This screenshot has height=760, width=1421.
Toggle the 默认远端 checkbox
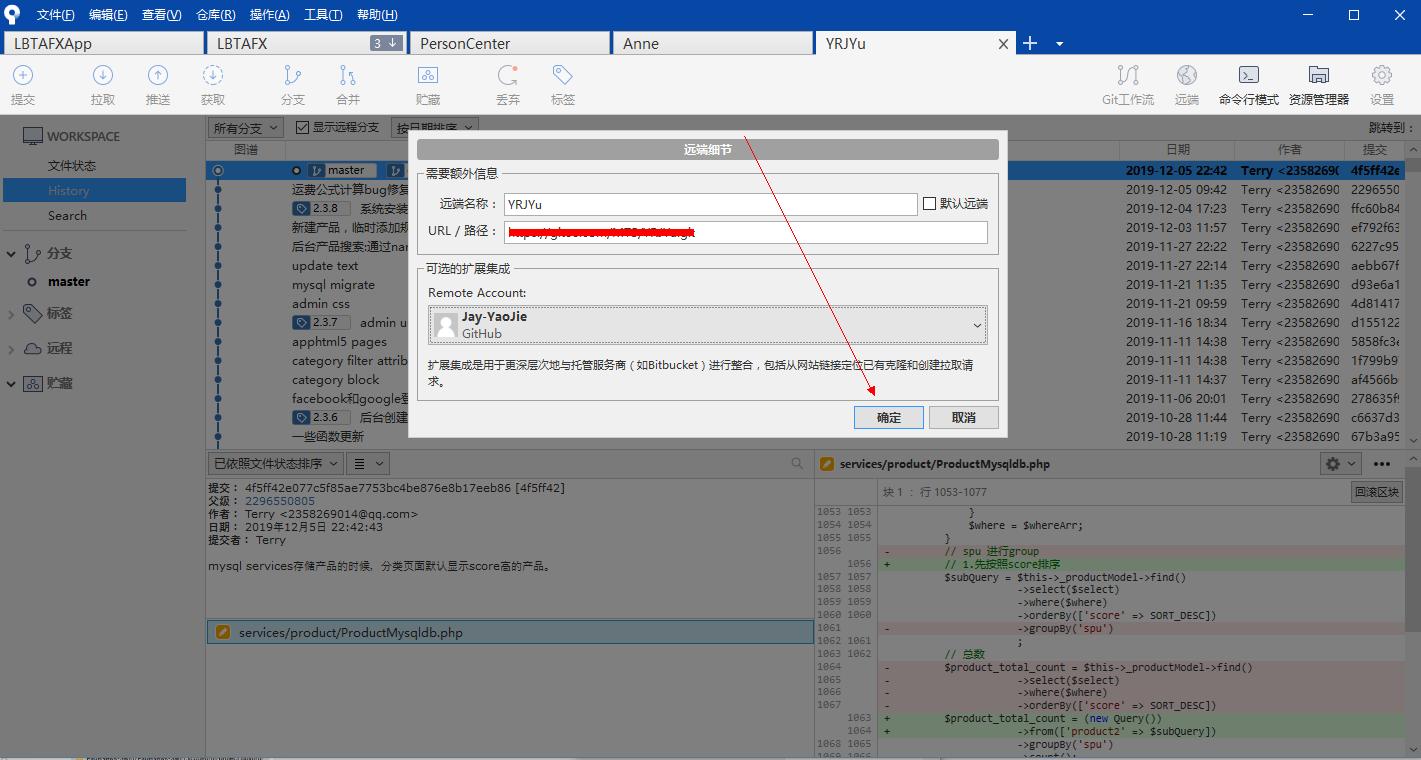tap(929, 203)
